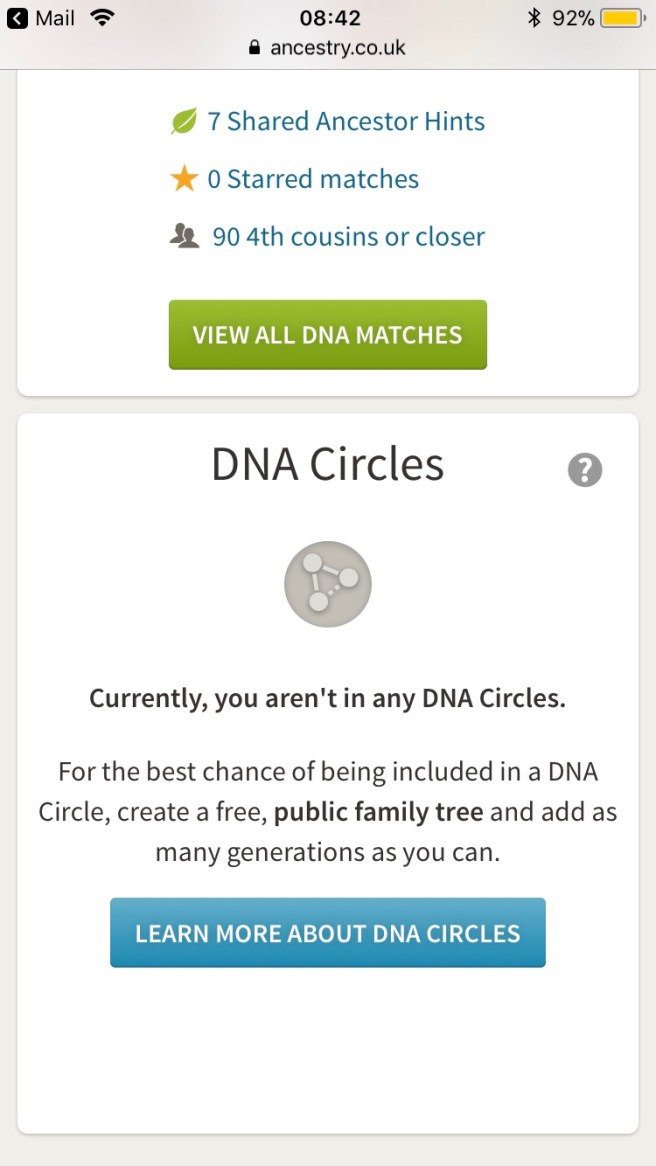Tap the Bluetooth status icon
This screenshot has width=656, height=1166.
(x=534, y=18)
